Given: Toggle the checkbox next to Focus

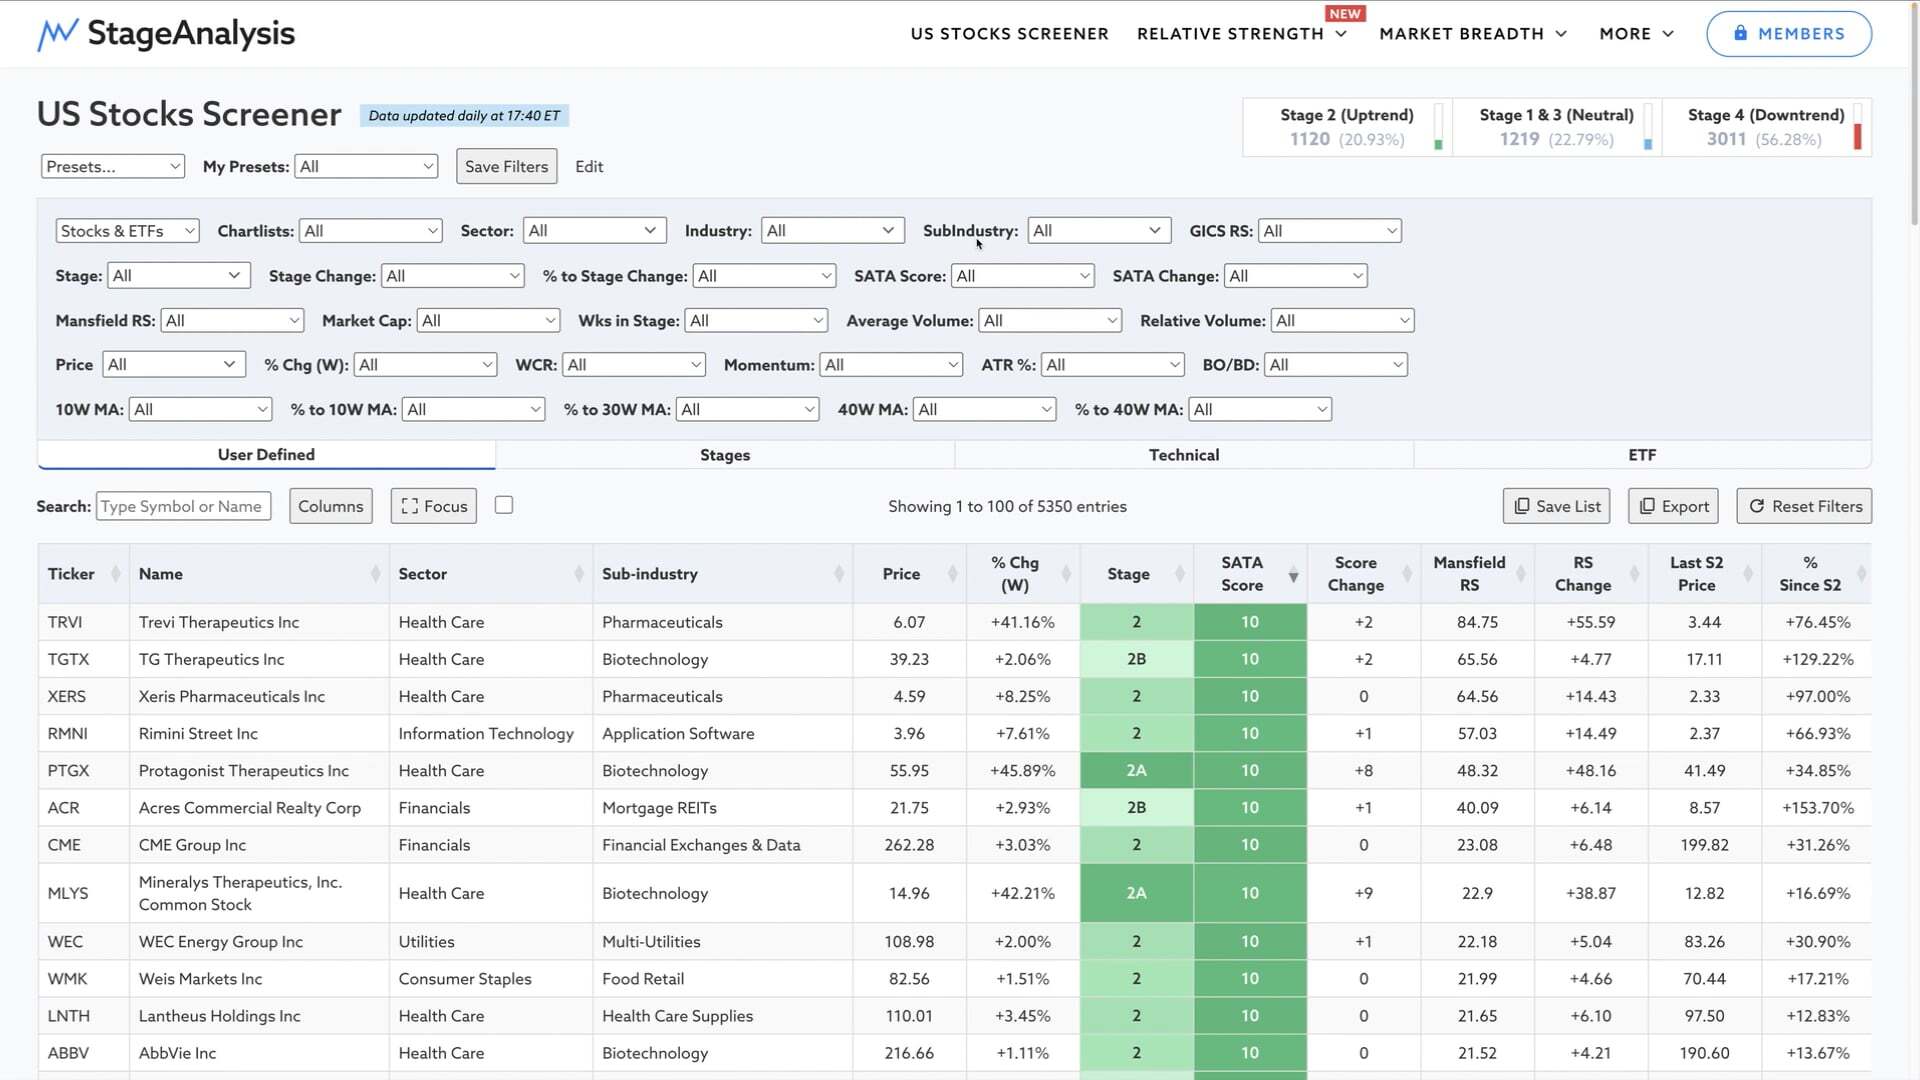Looking at the screenshot, I should coord(504,505).
